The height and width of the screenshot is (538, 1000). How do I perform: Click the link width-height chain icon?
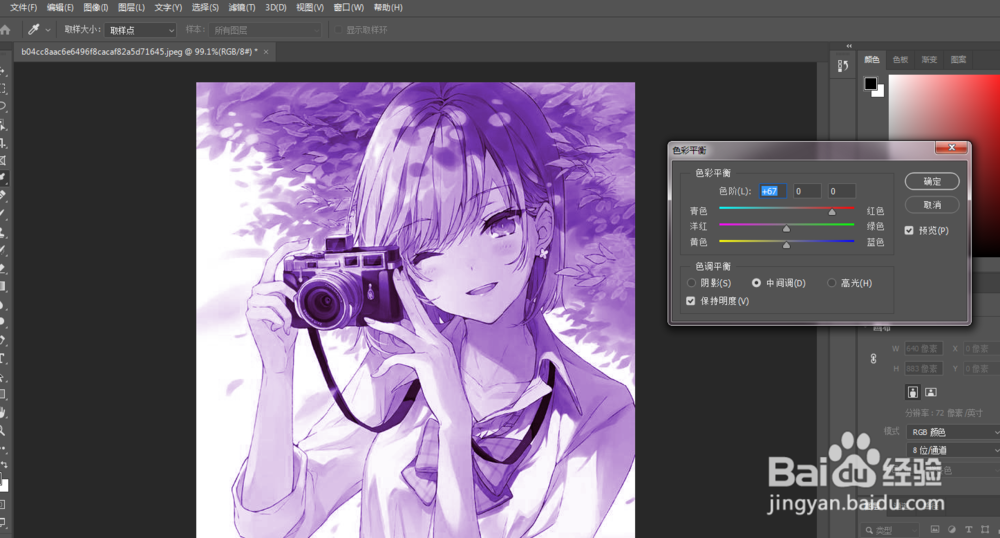point(873,359)
